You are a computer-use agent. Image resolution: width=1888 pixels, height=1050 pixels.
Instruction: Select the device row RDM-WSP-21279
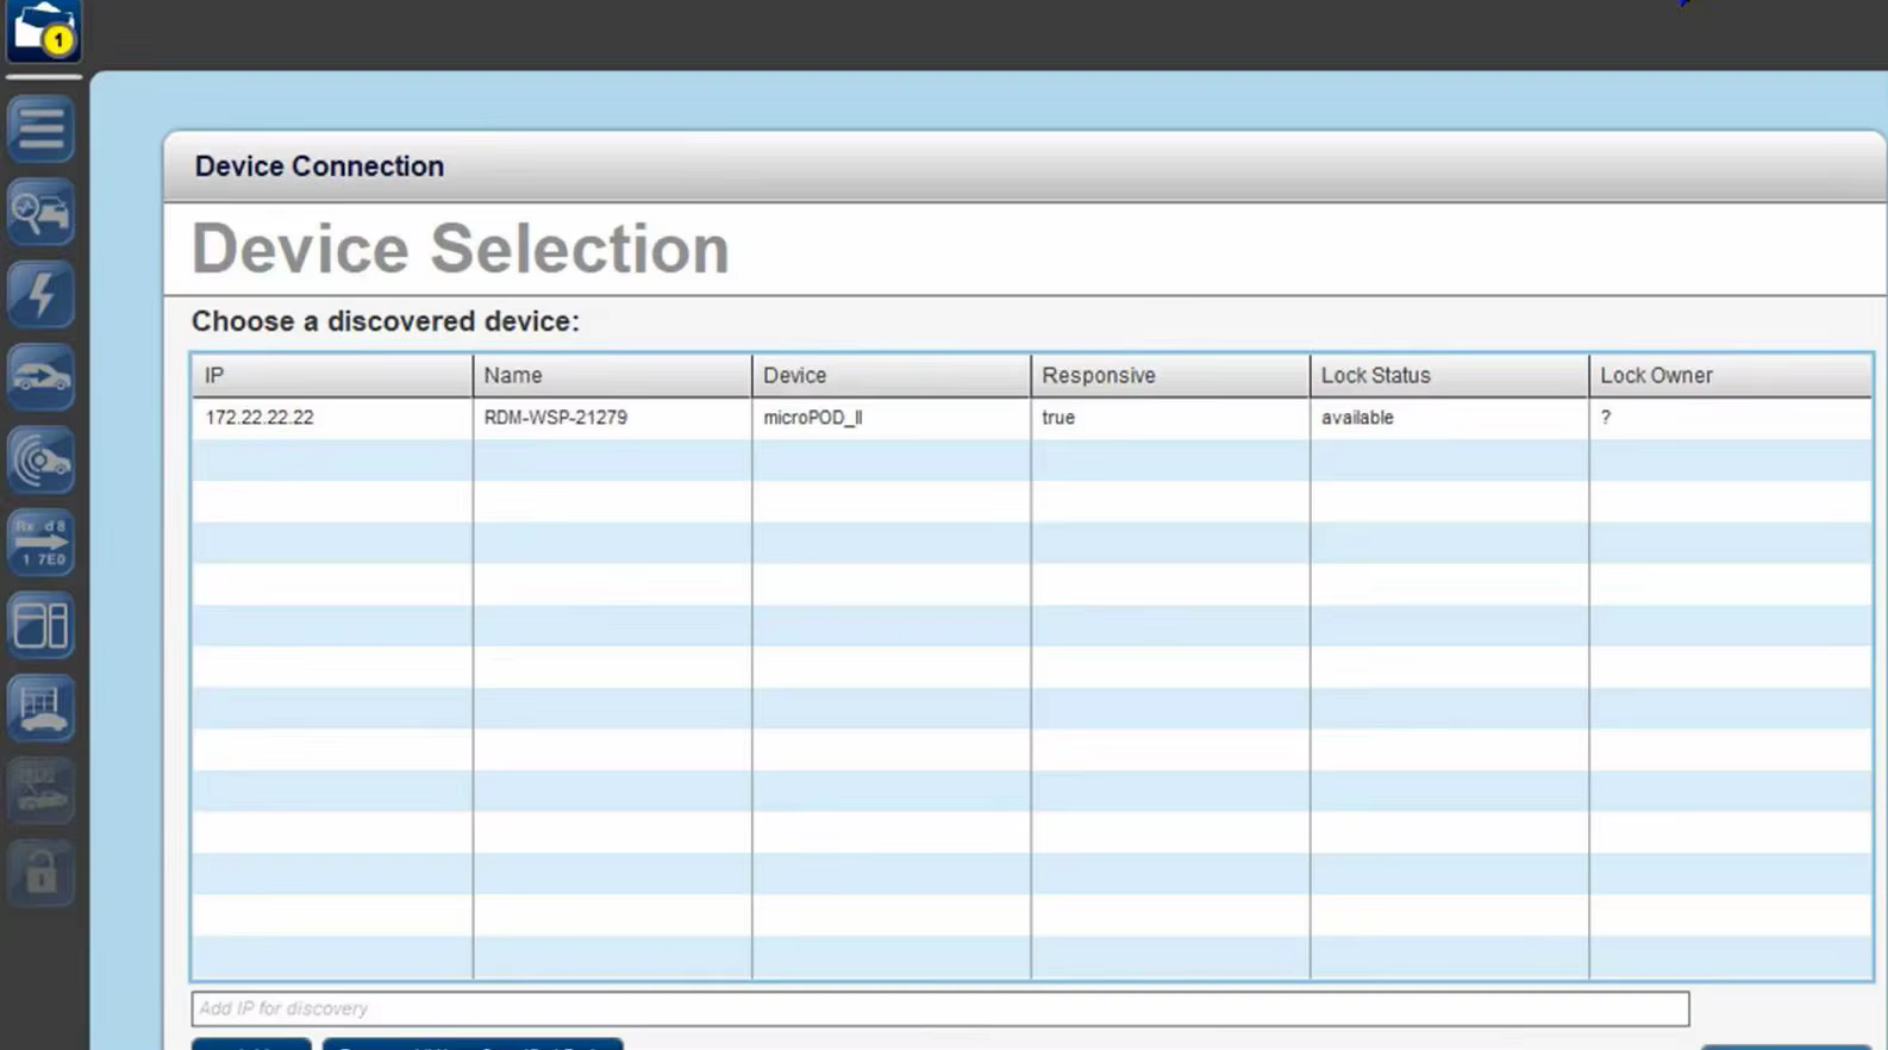pos(556,418)
